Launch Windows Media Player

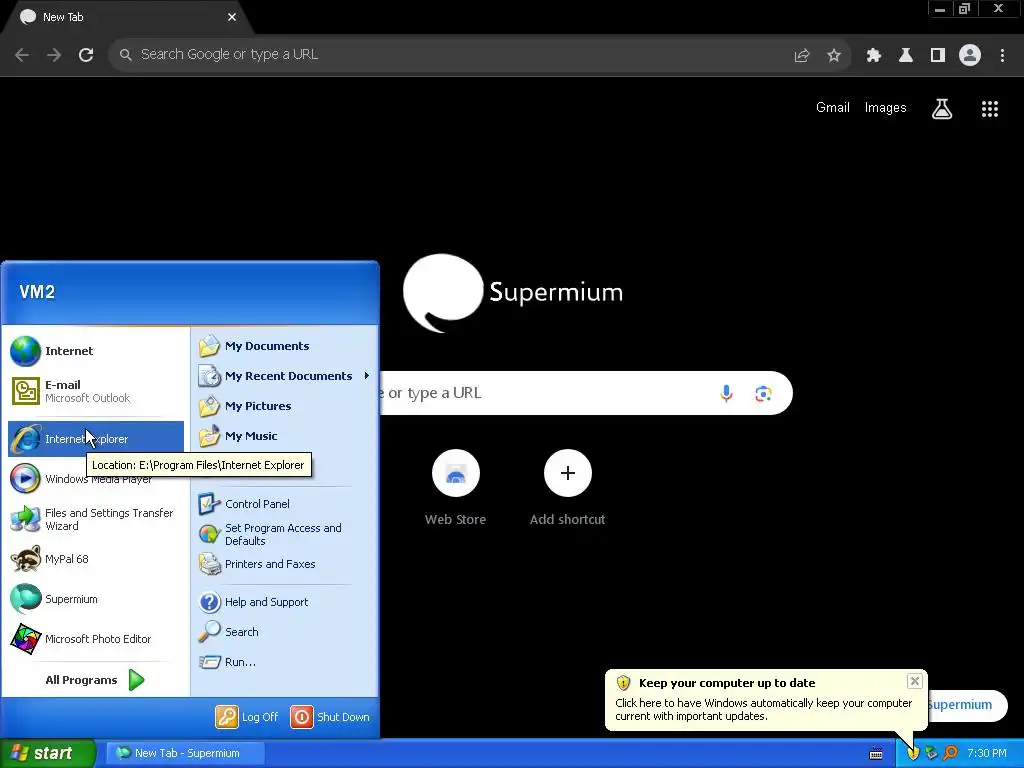tap(95, 479)
